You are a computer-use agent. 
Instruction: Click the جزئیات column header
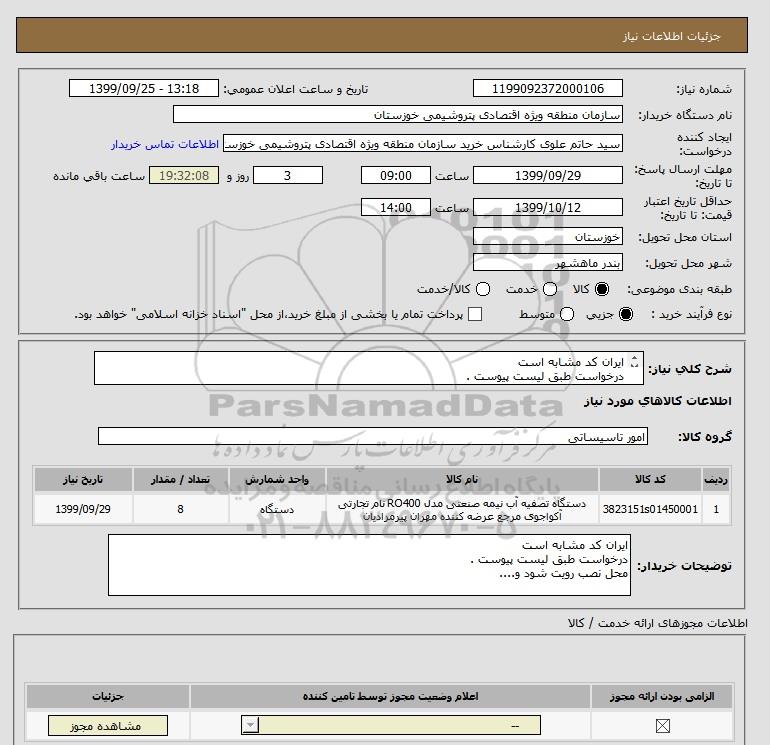(x=108, y=696)
